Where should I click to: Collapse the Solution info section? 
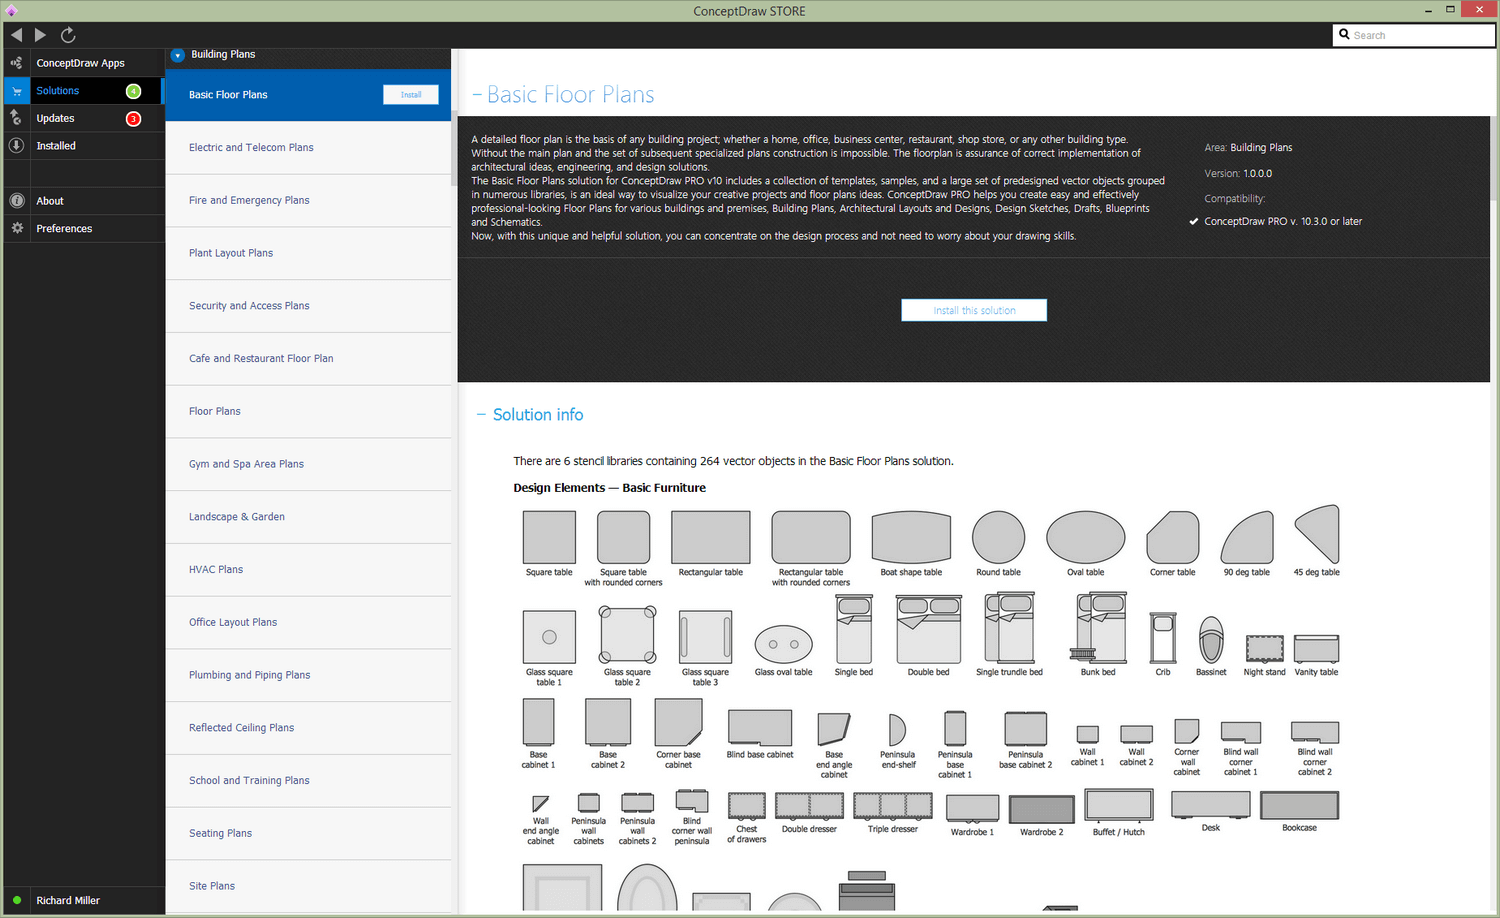(481, 415)
